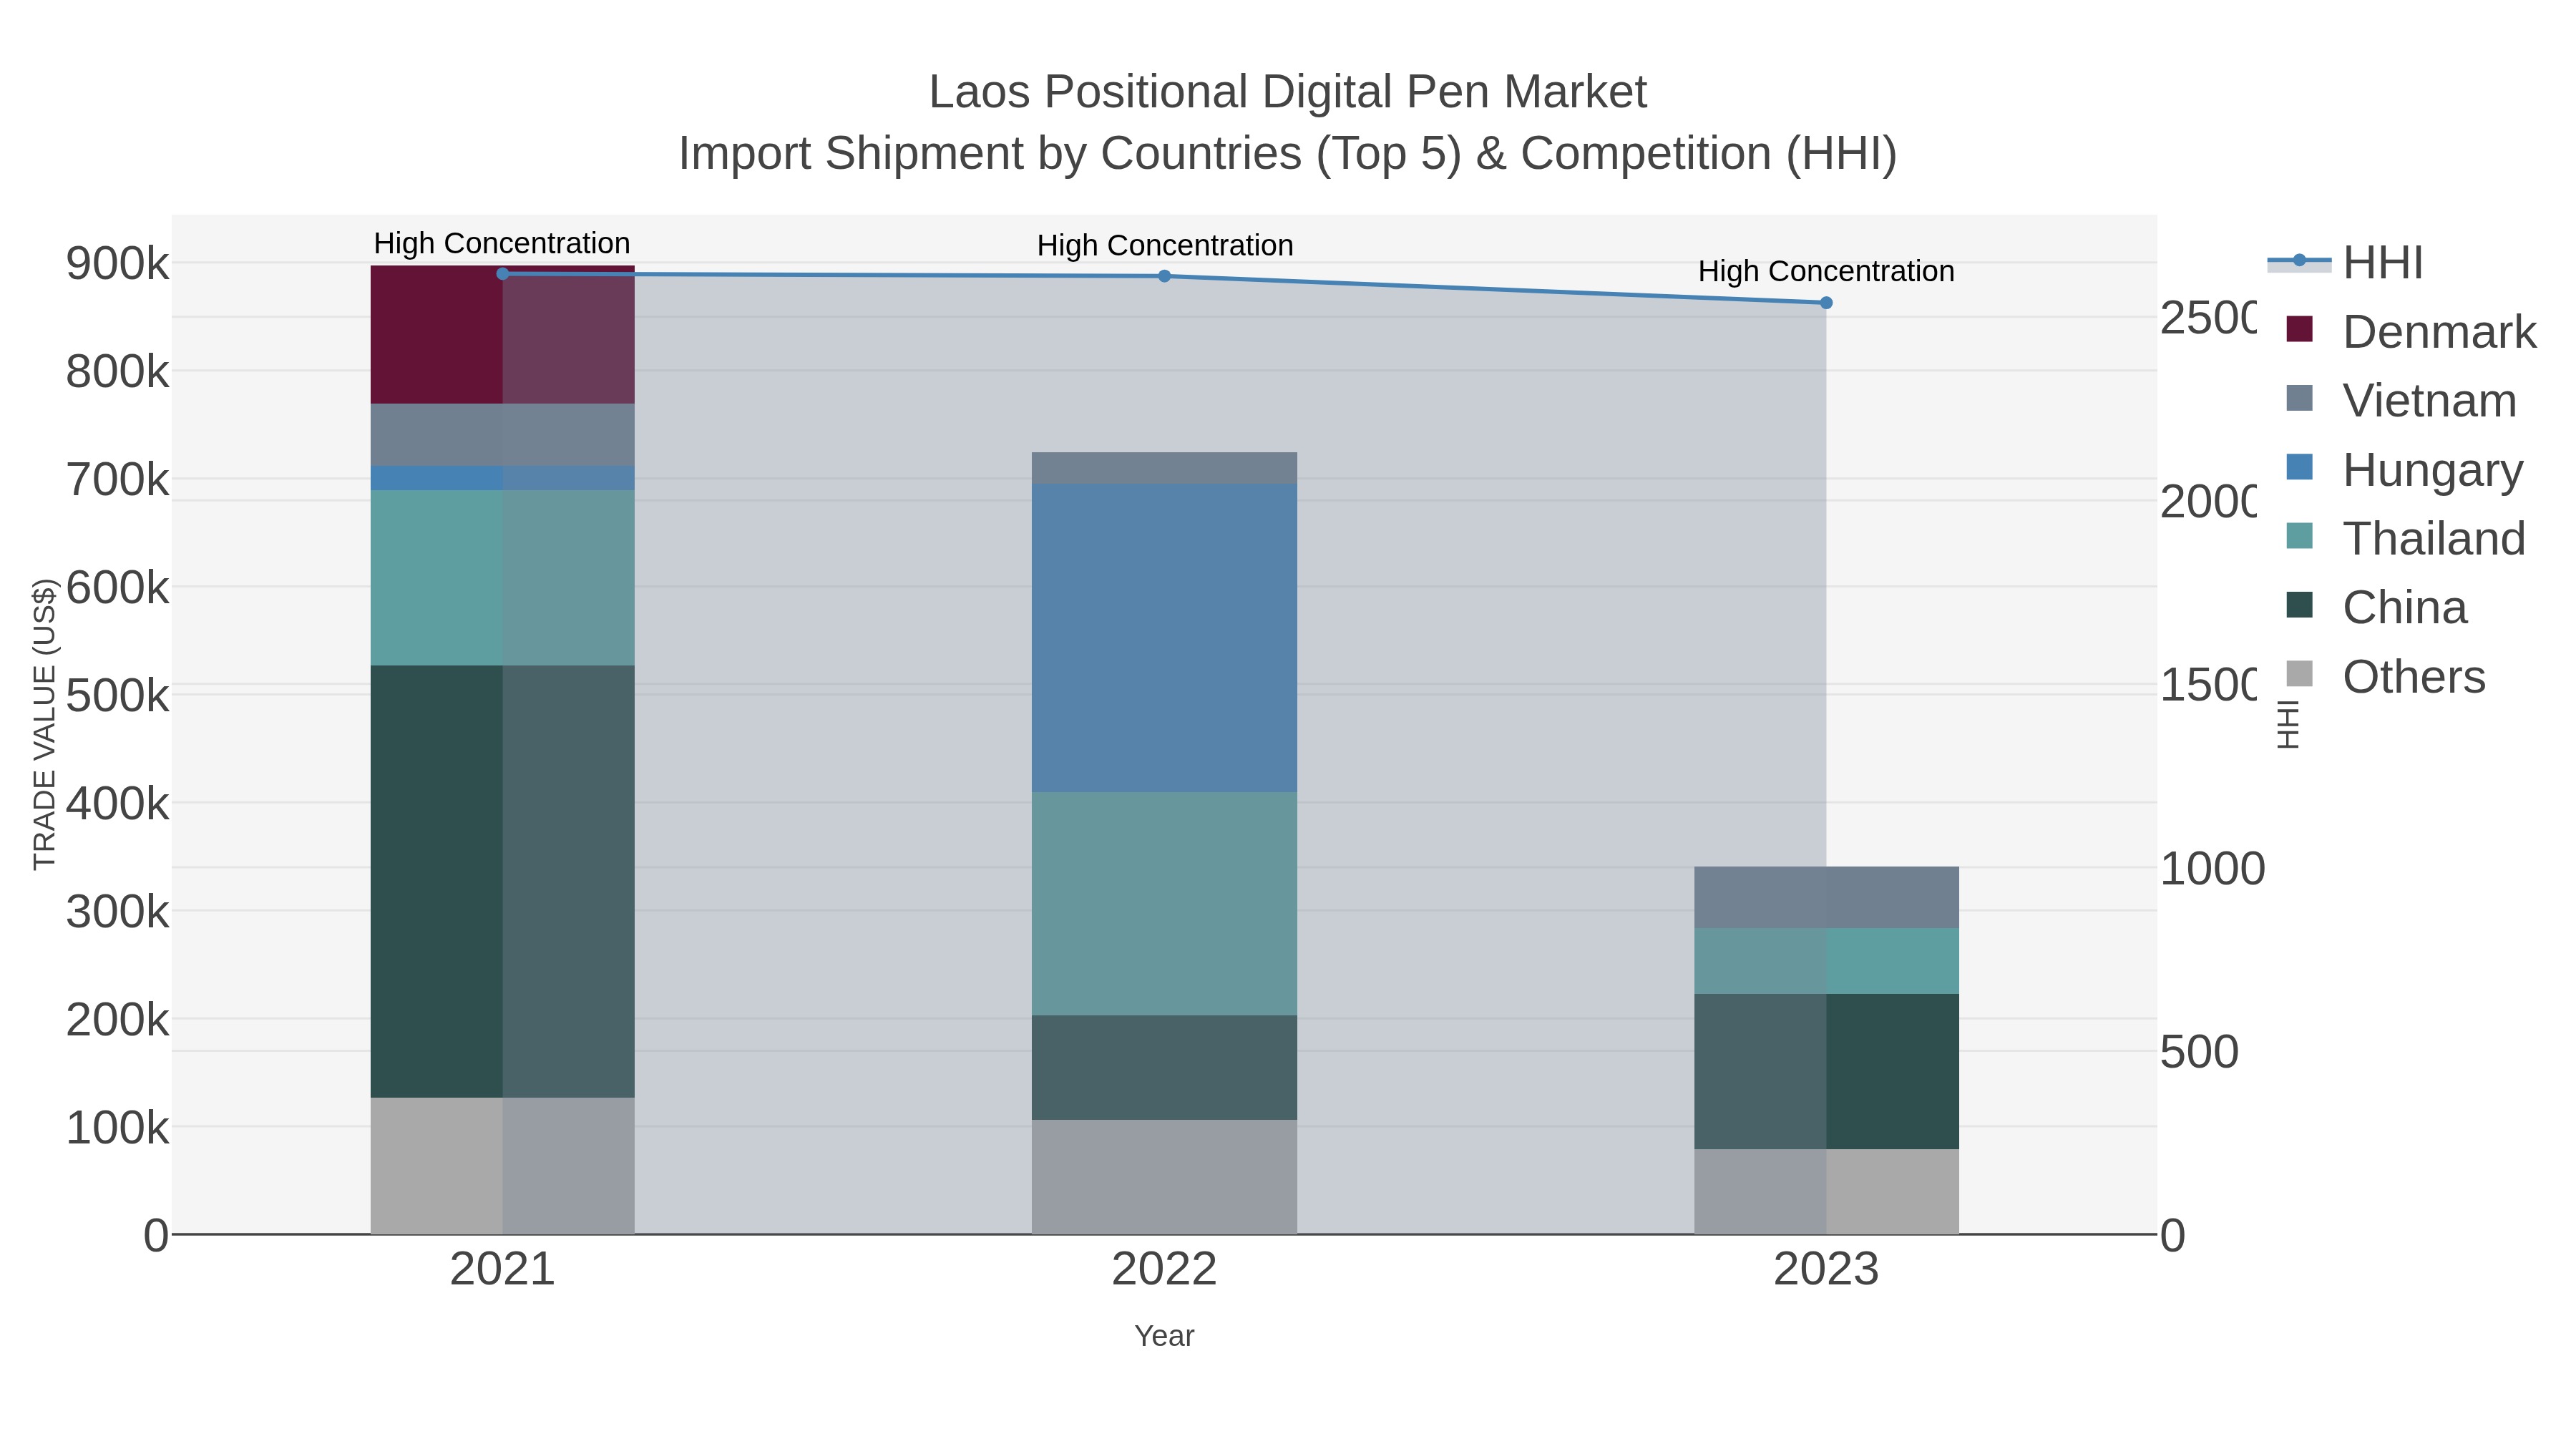The width and height of the screenshot is (2576, 1449).
Task: Toggle China series in the legend
Action: point(2377,608)
